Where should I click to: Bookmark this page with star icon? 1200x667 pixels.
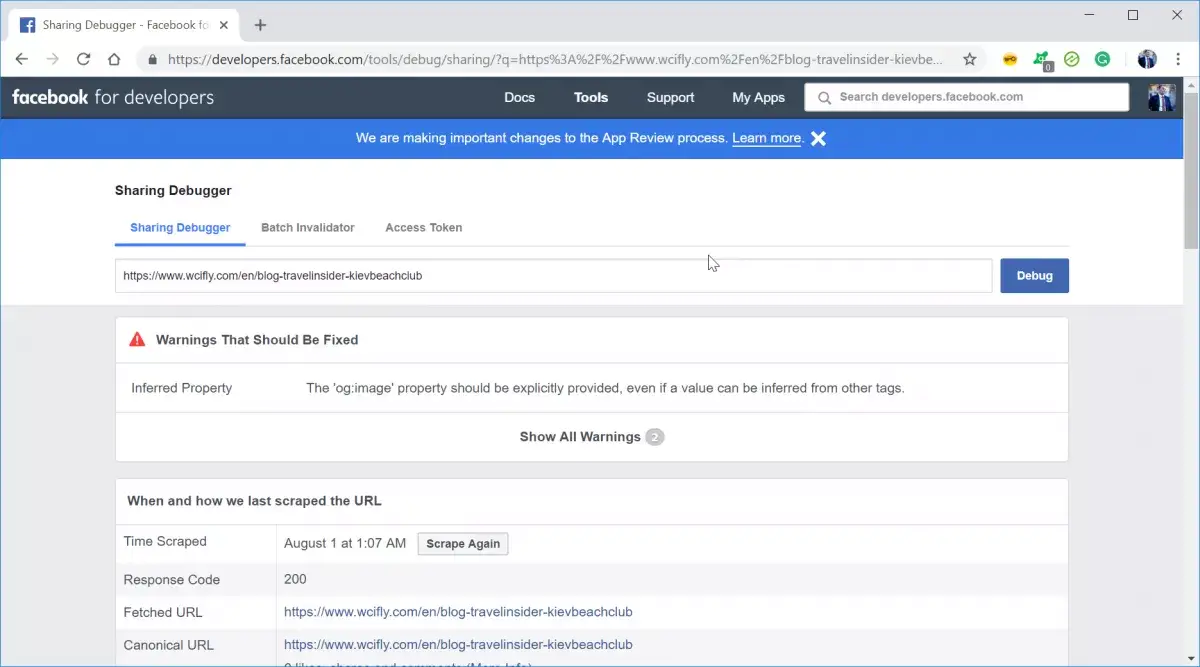pyautogui.click(x=969, y=59)
